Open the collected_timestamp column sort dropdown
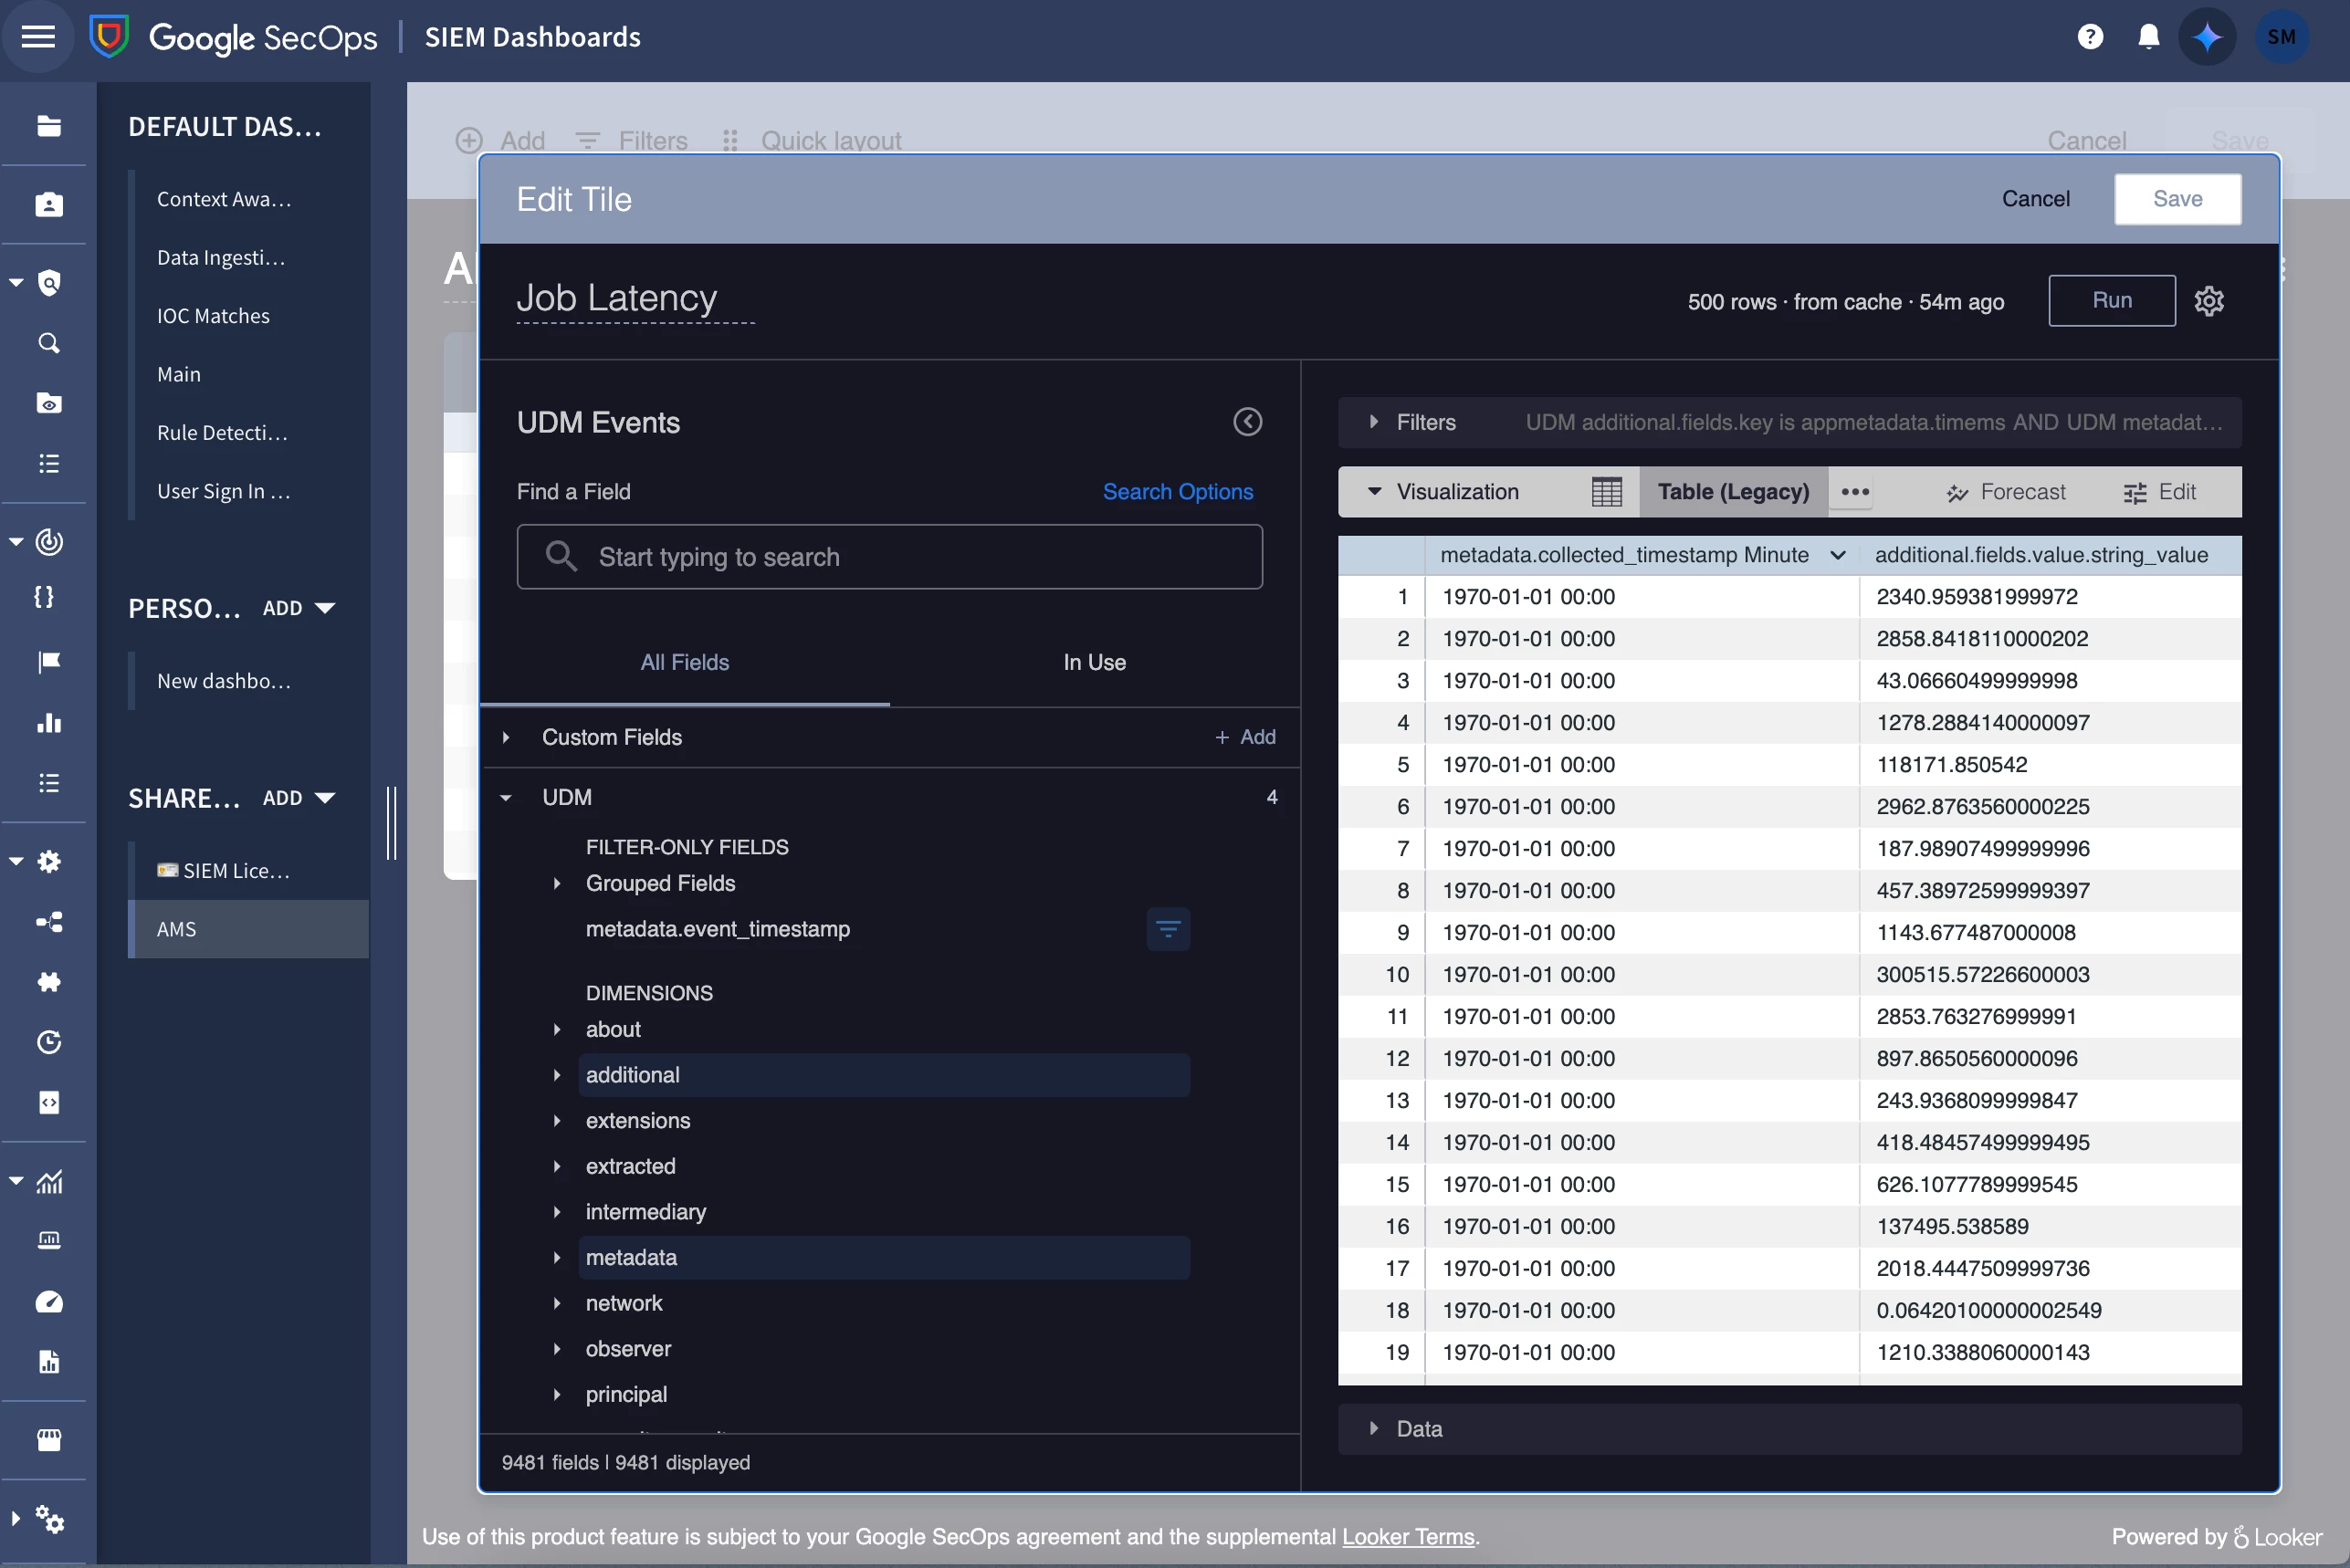The height and width of the screenshot is (1568, 2350). point(1837,555)
